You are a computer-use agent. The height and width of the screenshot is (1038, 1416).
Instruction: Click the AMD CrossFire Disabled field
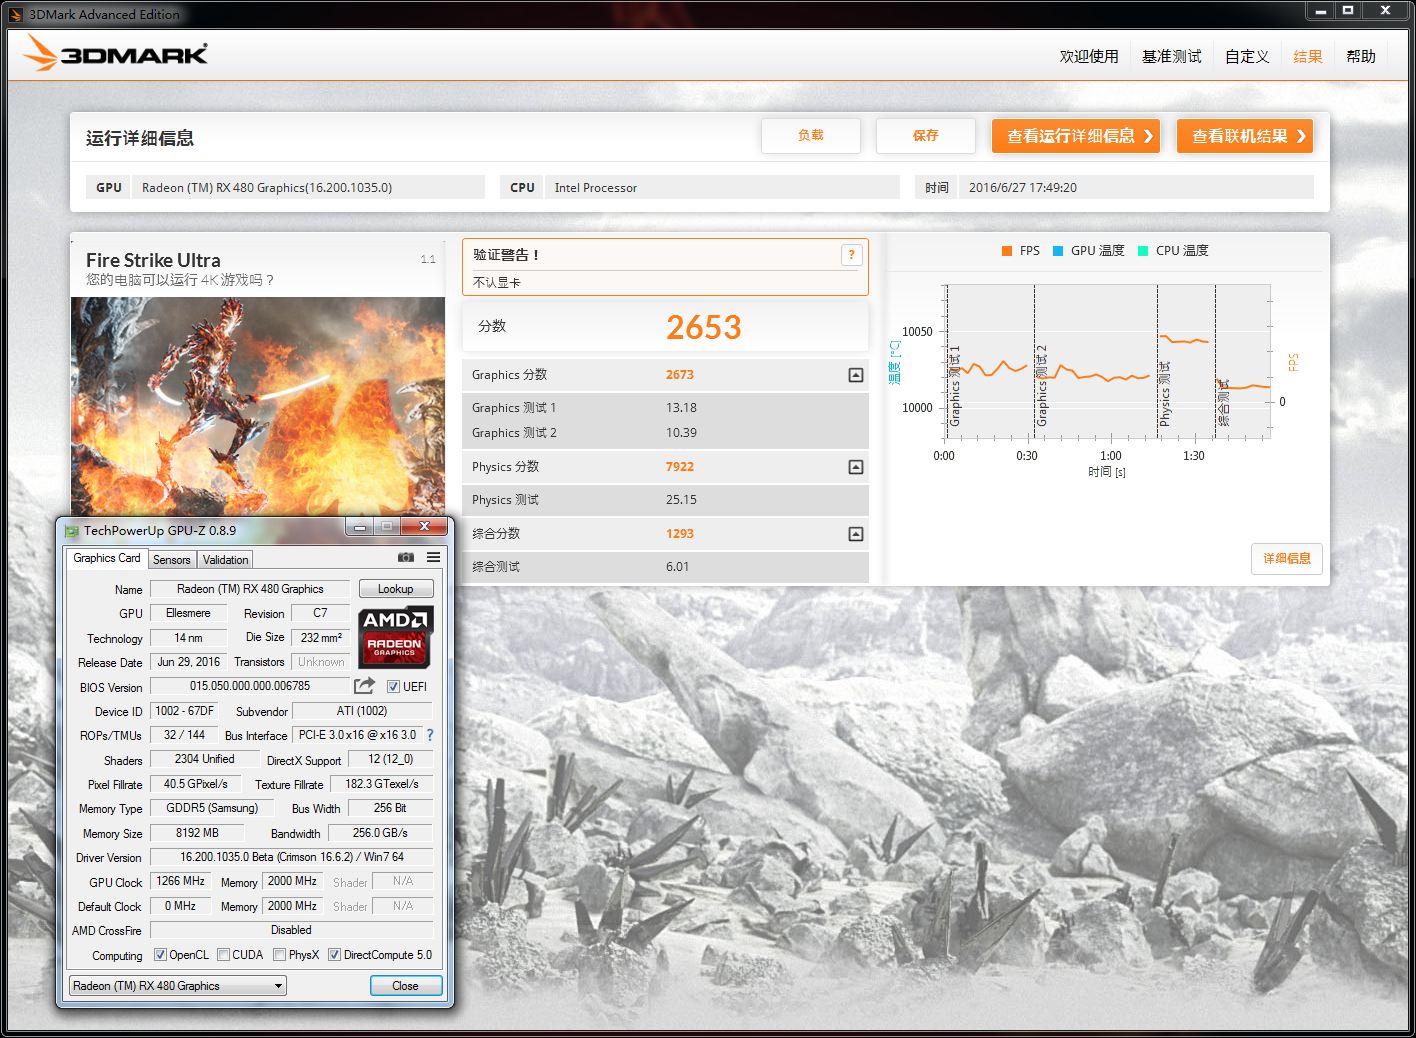coord(292,930)
